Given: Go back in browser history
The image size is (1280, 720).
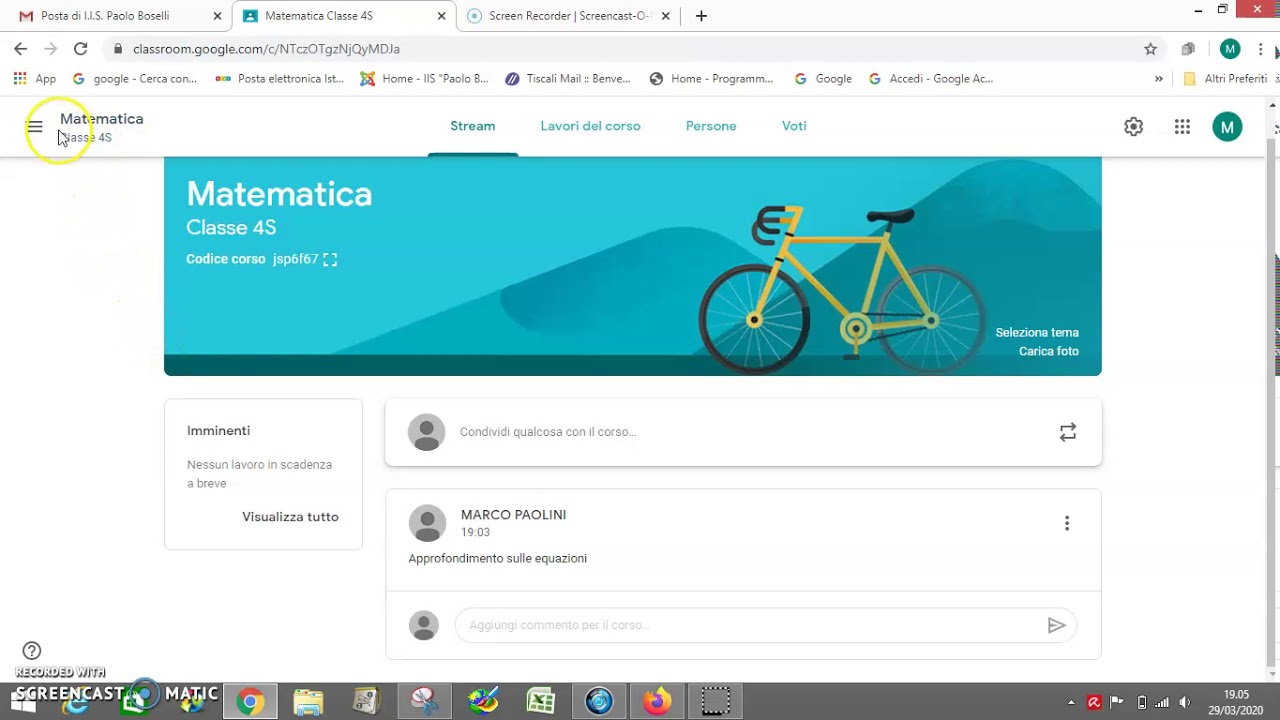Looking at the screenshot, I should 21,49.
